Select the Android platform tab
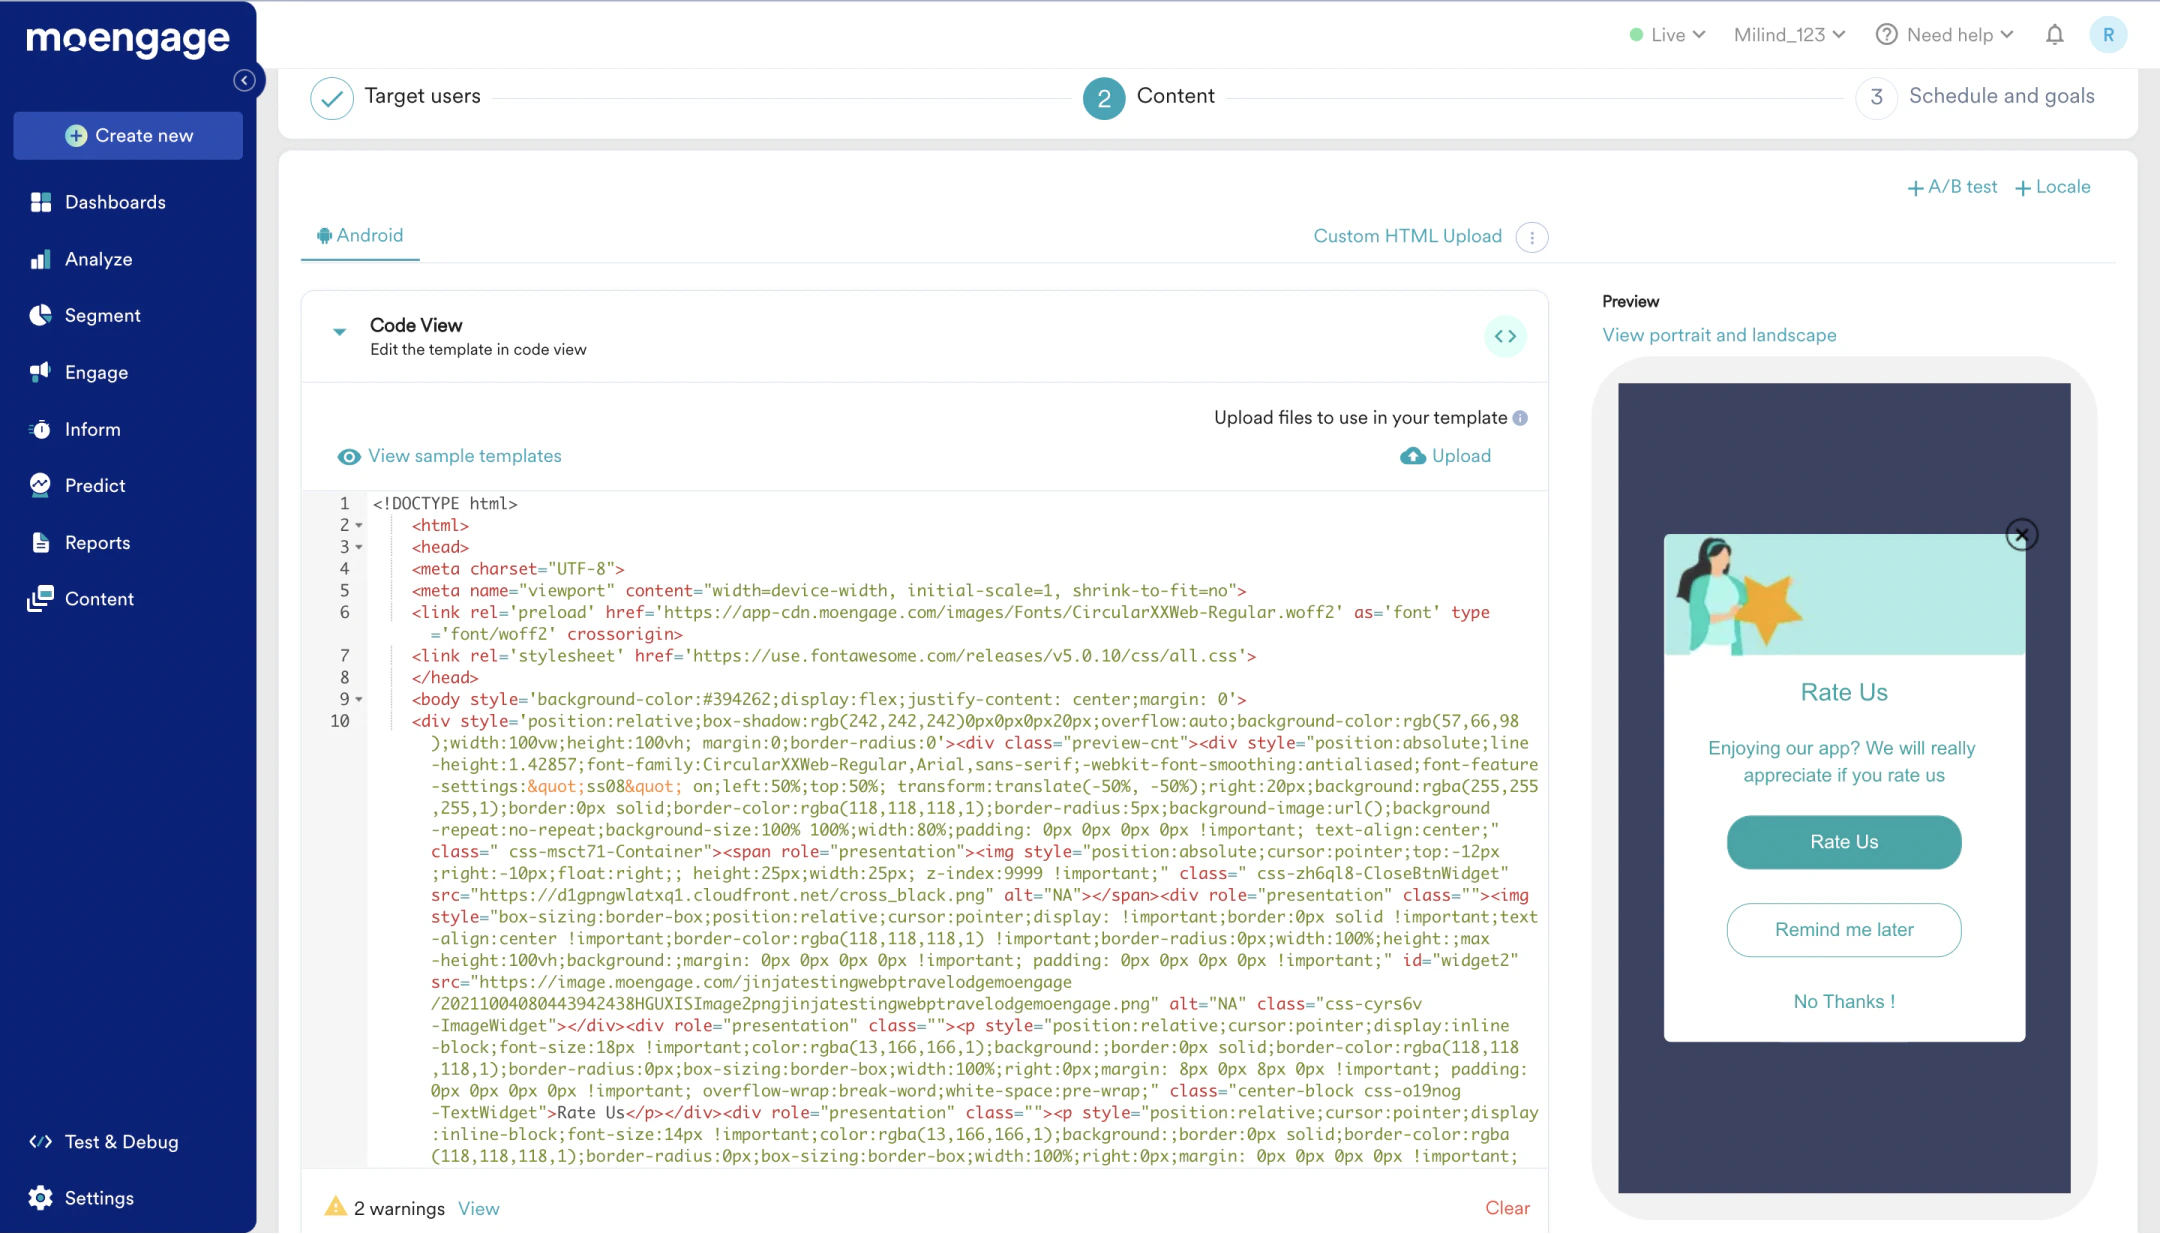Image resolution: width=2161 pixels, height=1234 pixels. pos(360,236)
